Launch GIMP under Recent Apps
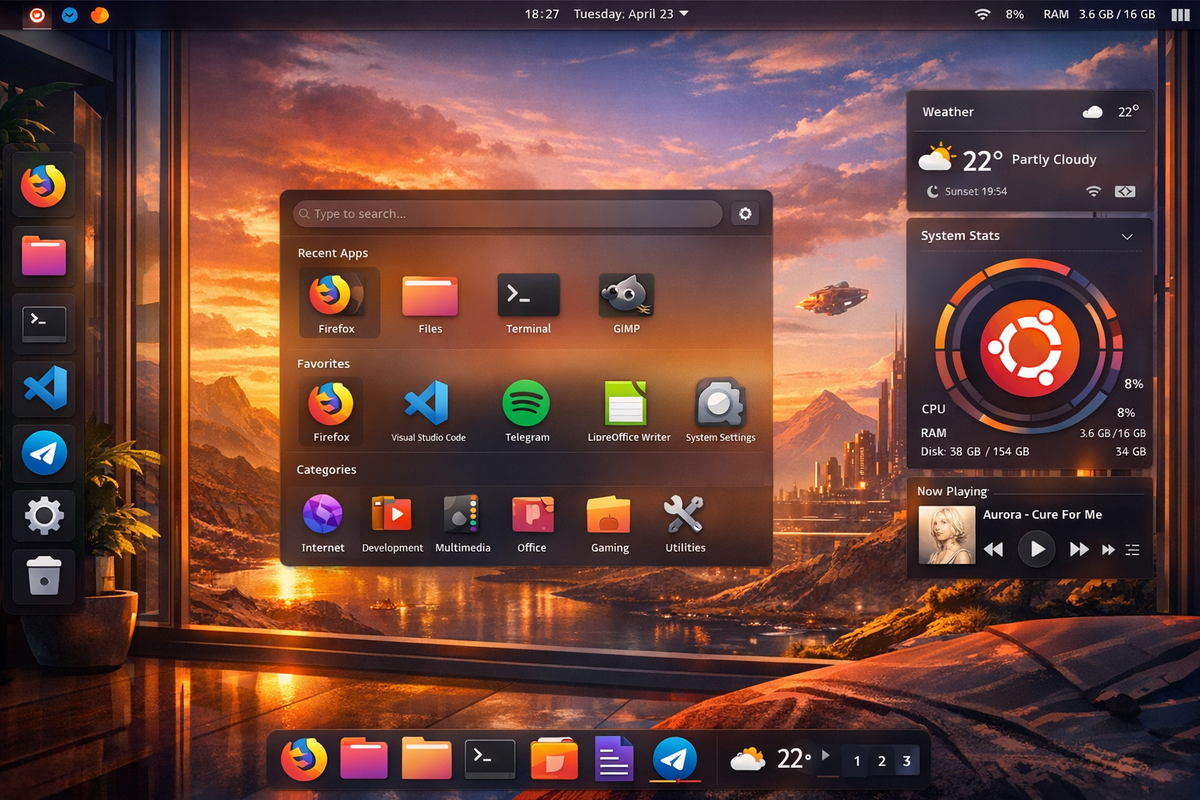Screen dimensions: 1200x800 (626, 304)
